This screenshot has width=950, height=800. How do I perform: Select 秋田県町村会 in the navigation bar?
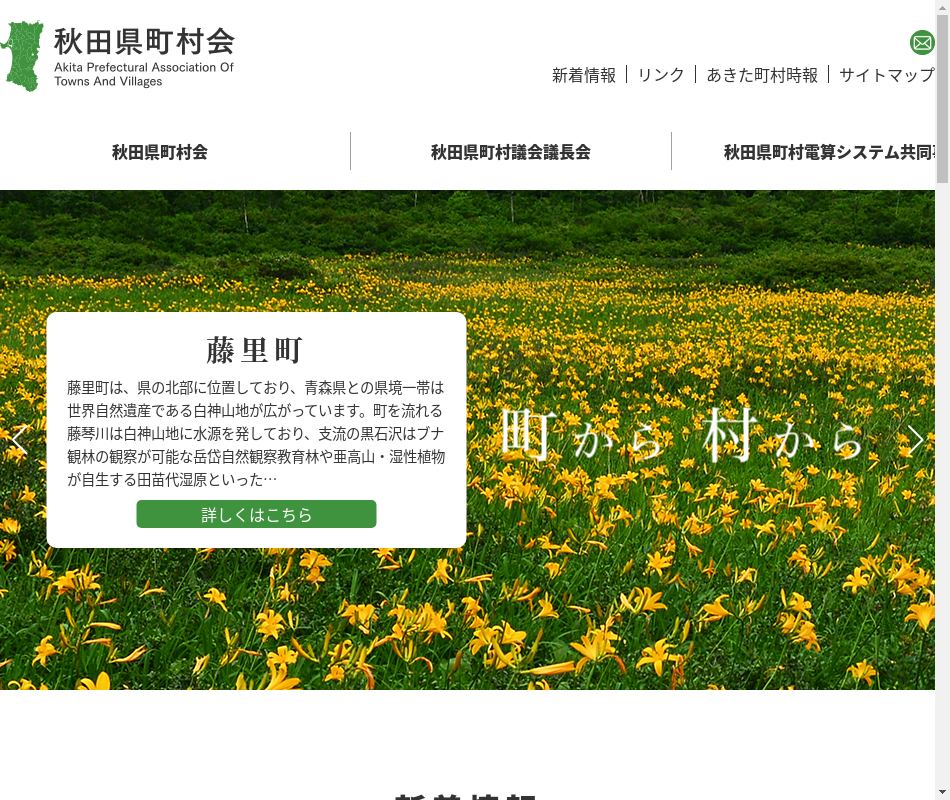160,152
